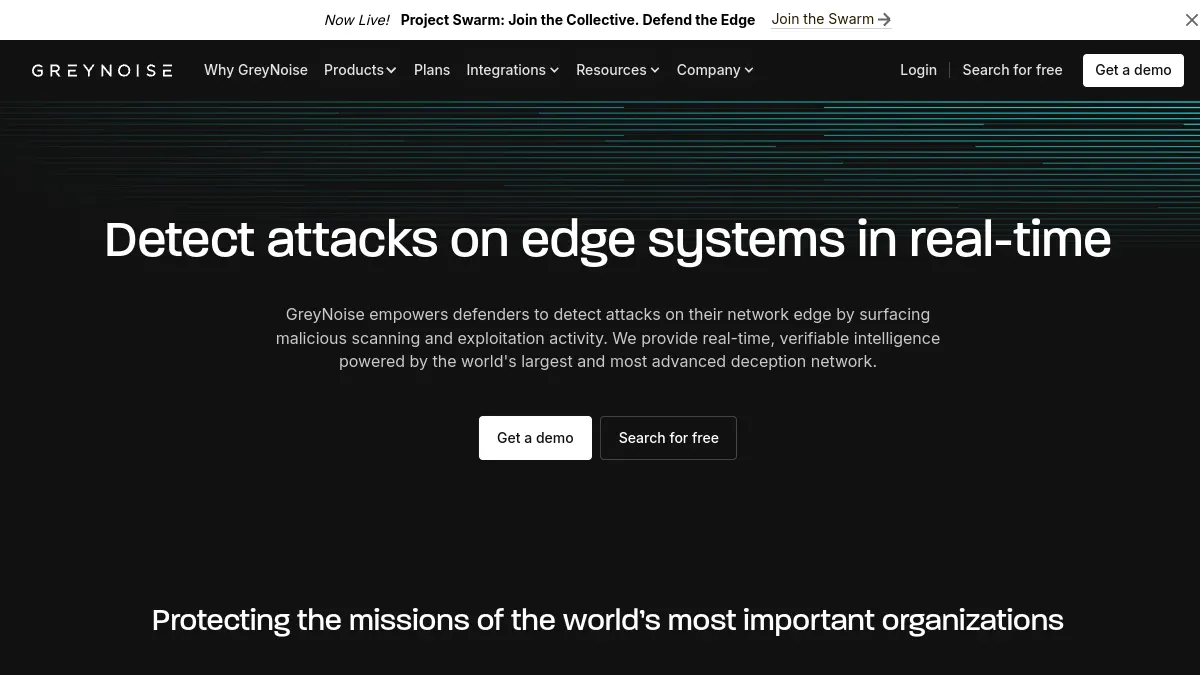Click the arrow icon after Join the Swarm
Viewport: 1200px width, 675px height.
tap(884, 19)
